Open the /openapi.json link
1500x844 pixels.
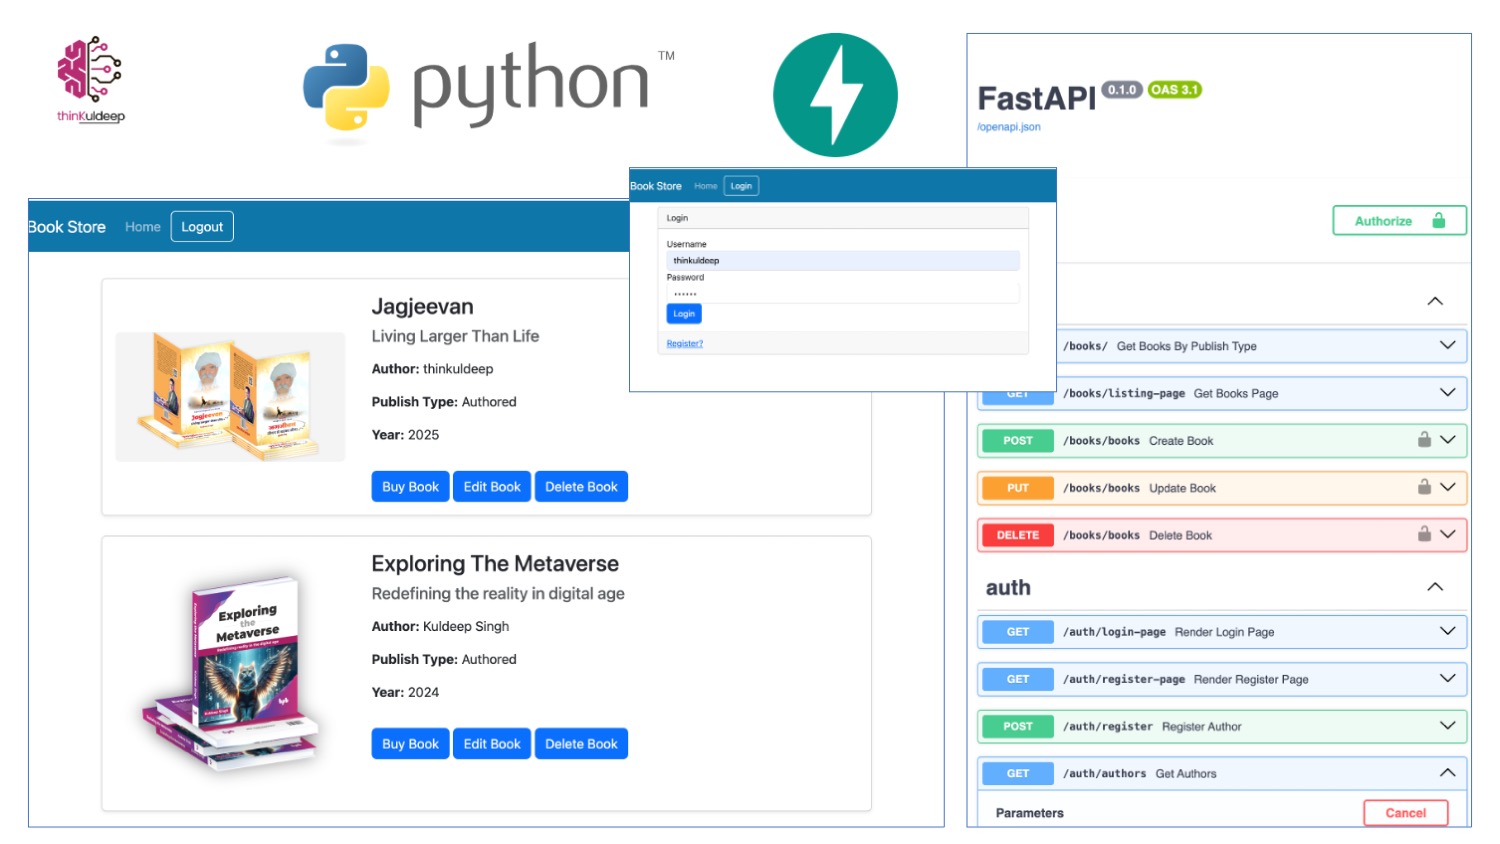[1009, 126]
